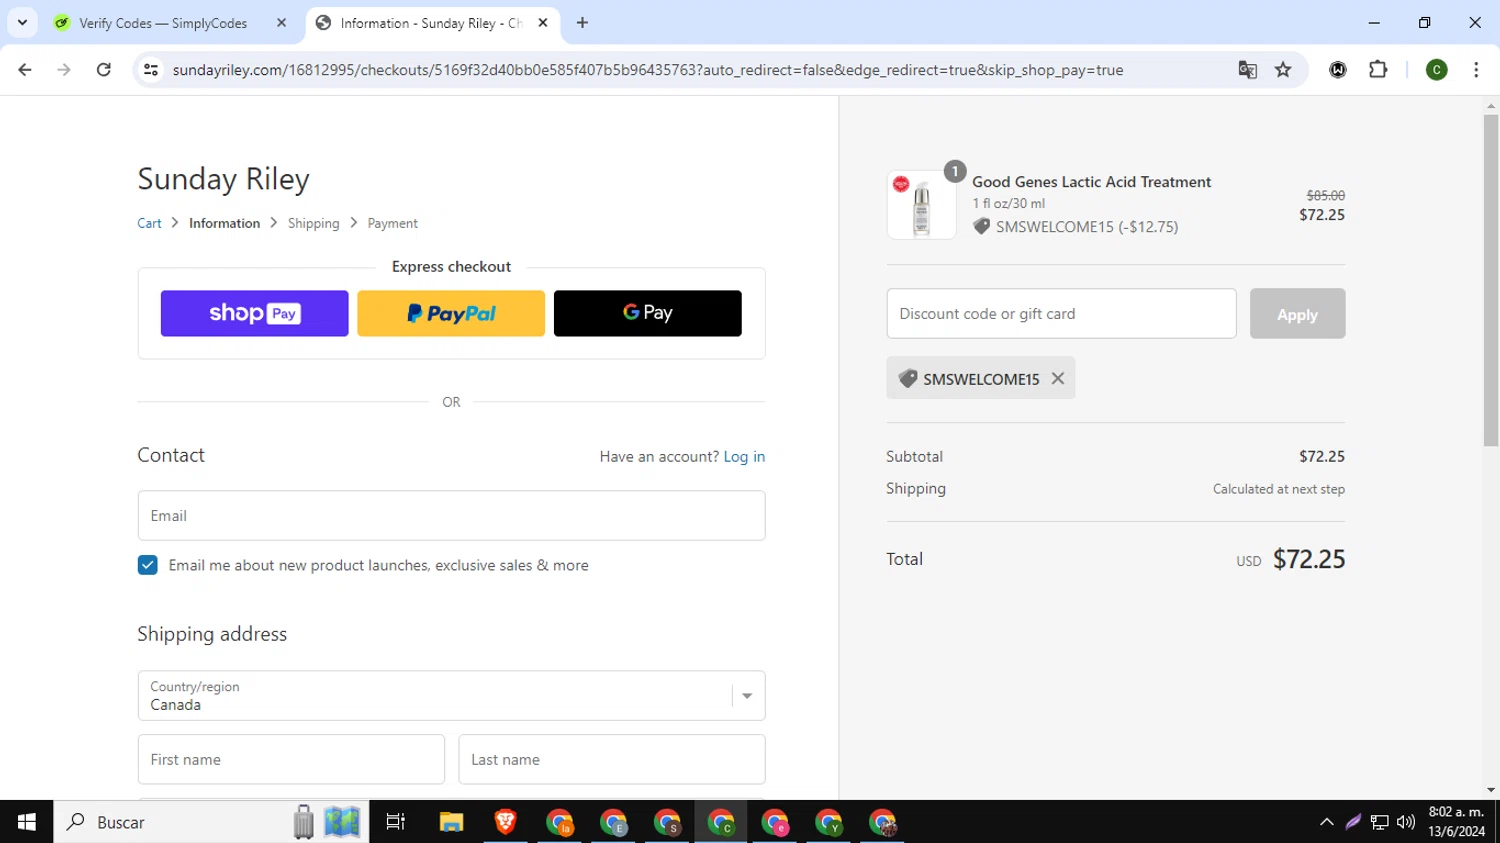Switch to Verify Codes — SimplyCodes tab

(172, 23)
